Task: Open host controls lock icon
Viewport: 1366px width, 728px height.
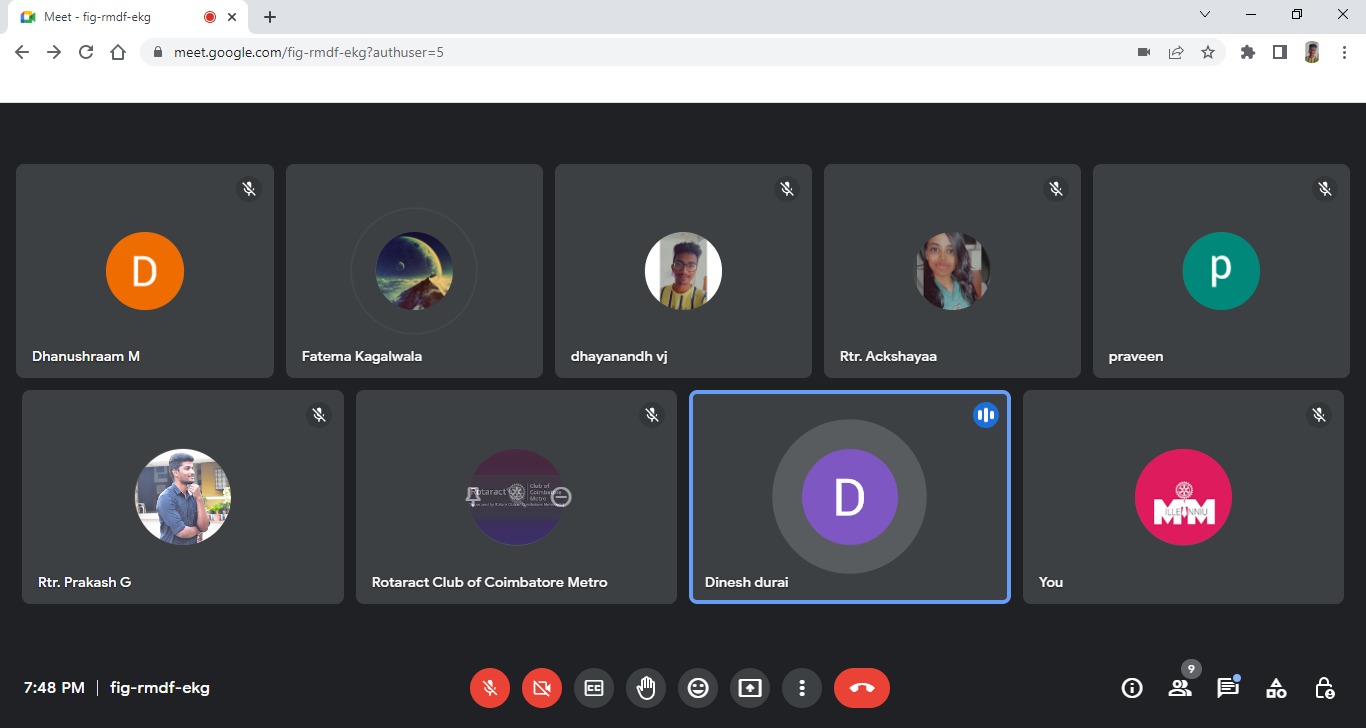Action: [1324, 688]
